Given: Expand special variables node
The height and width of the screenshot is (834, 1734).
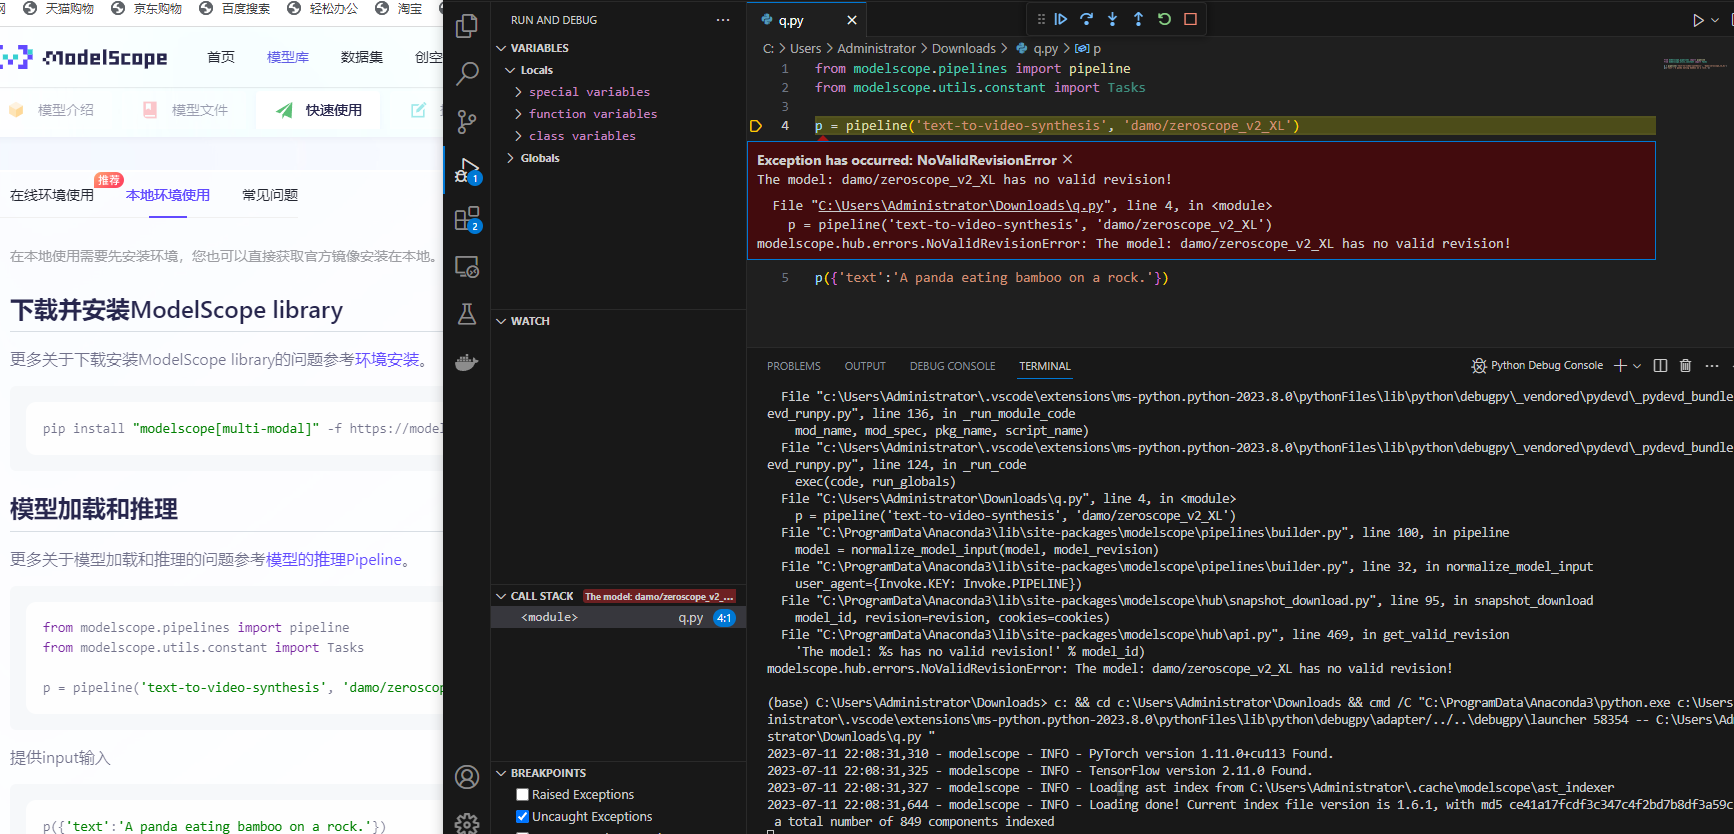Looking at the screenshot, I should [589, 92].
